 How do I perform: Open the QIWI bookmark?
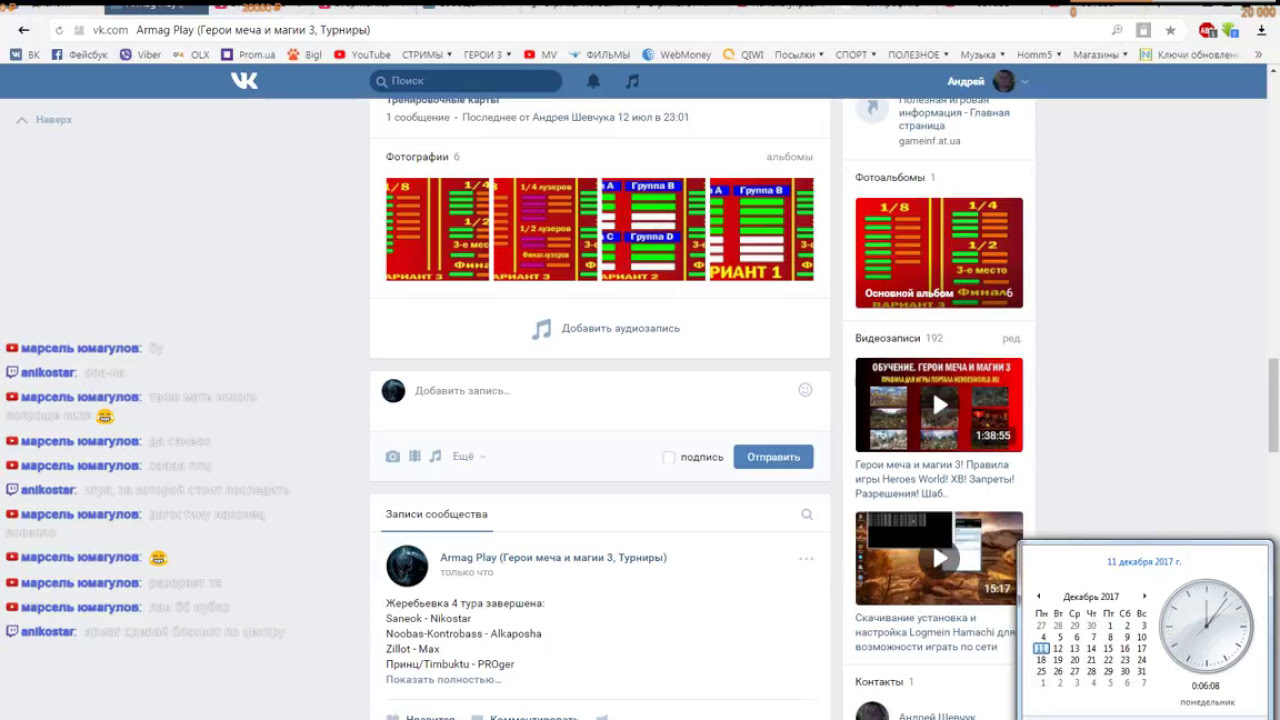pos(743,55)
